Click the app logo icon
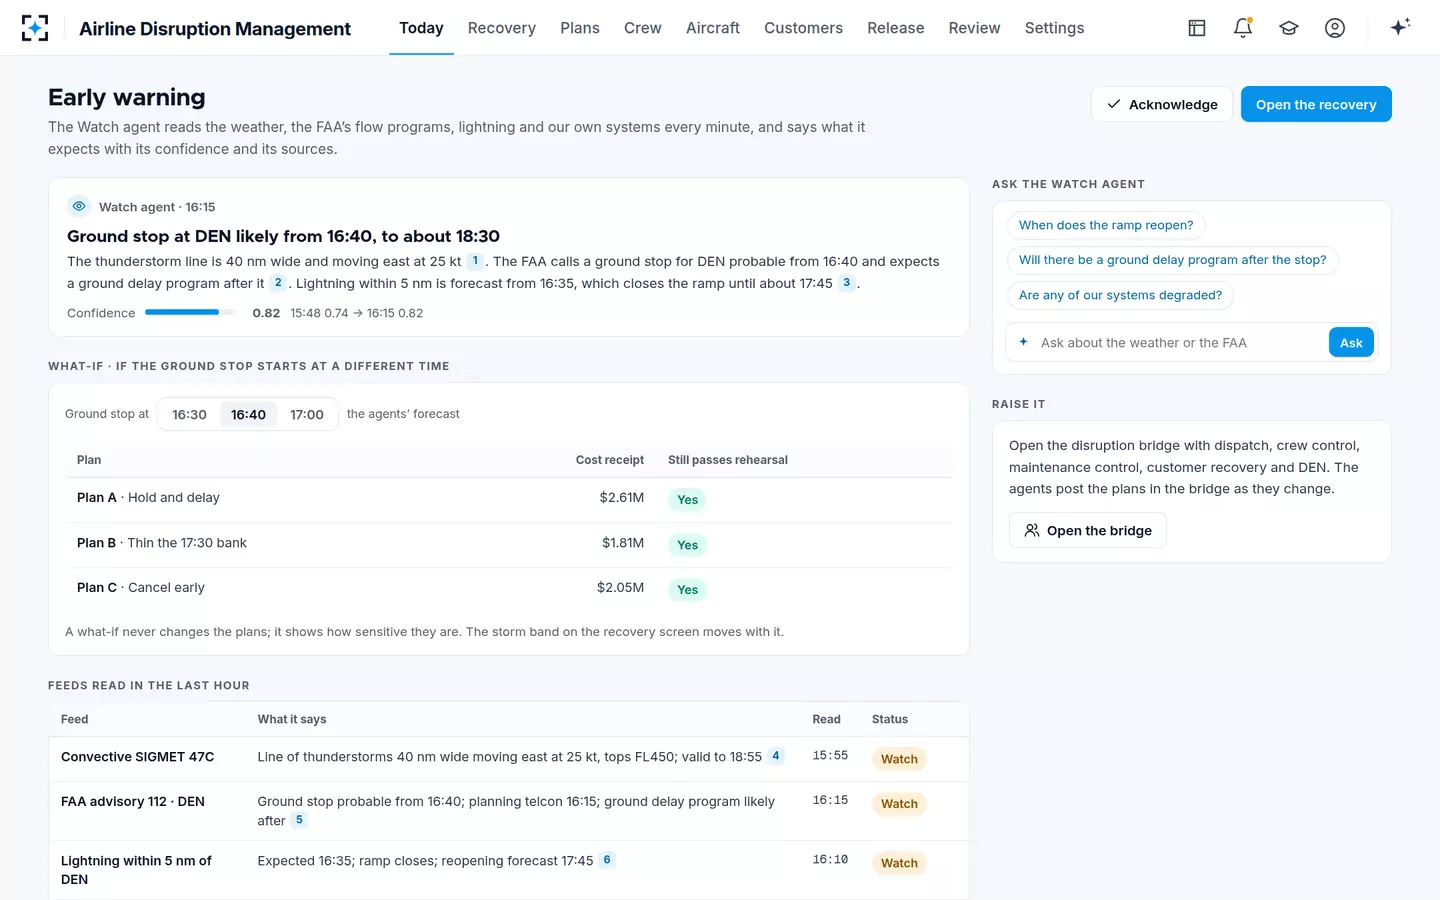Viewport: 1440px width, 900px height. pos(35,28)
